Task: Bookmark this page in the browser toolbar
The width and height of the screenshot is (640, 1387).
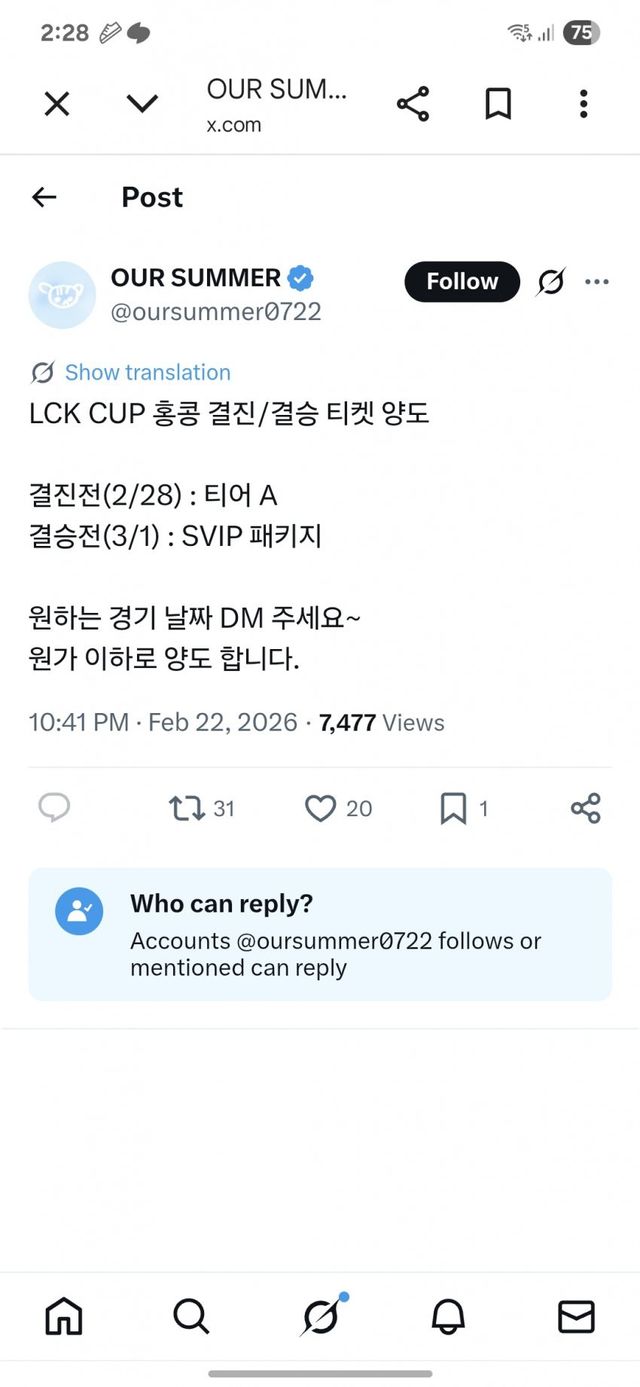Action: [498, 104]
